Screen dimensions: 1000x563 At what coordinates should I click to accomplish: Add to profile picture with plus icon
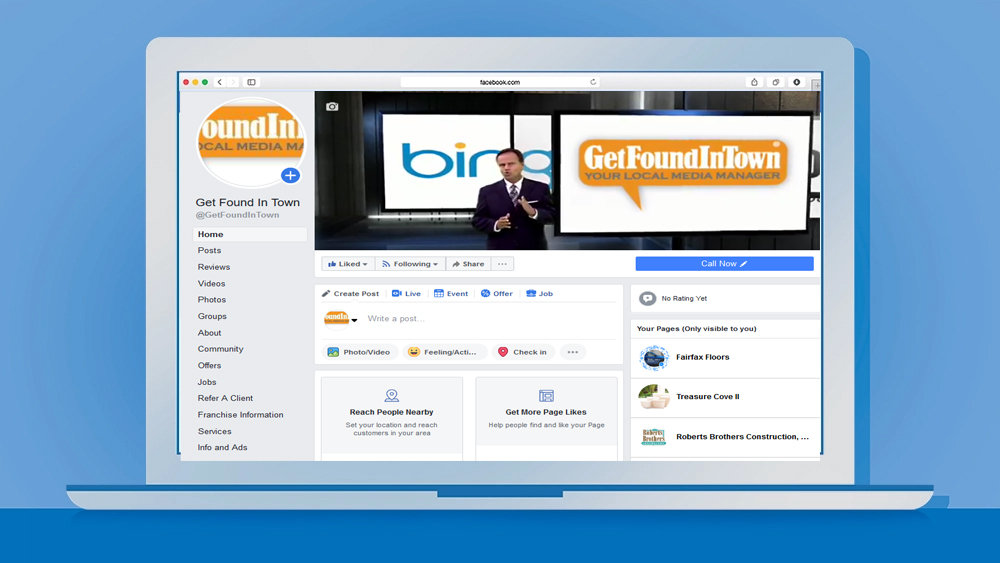(290, 175)
